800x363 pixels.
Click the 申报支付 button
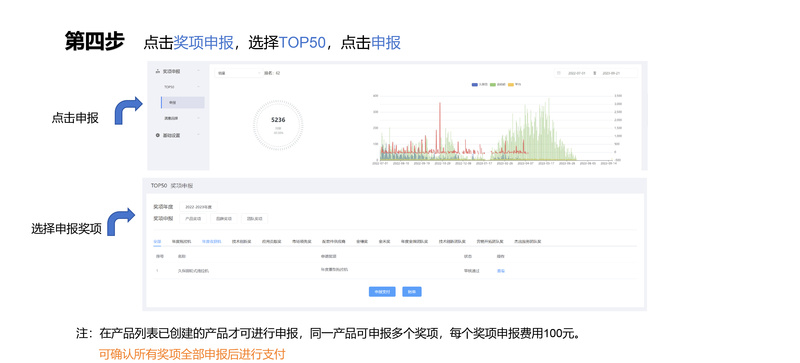click(382, 292)
